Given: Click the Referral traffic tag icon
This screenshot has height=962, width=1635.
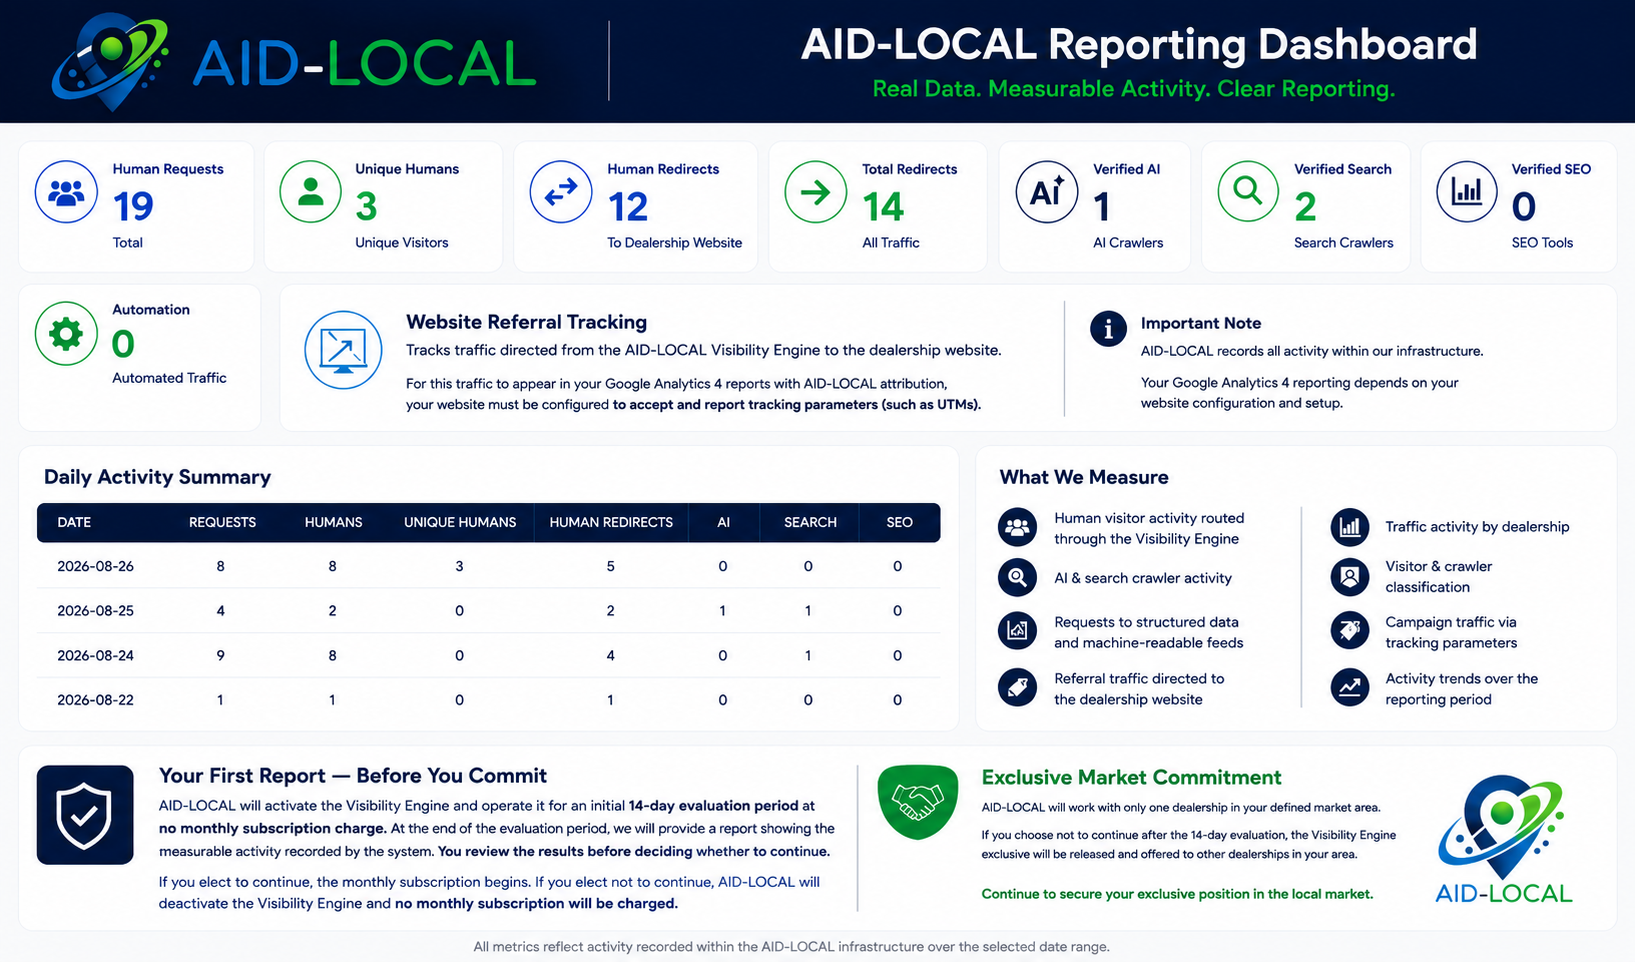Looking at the screenshot, I should click(x=1017, y=687).
